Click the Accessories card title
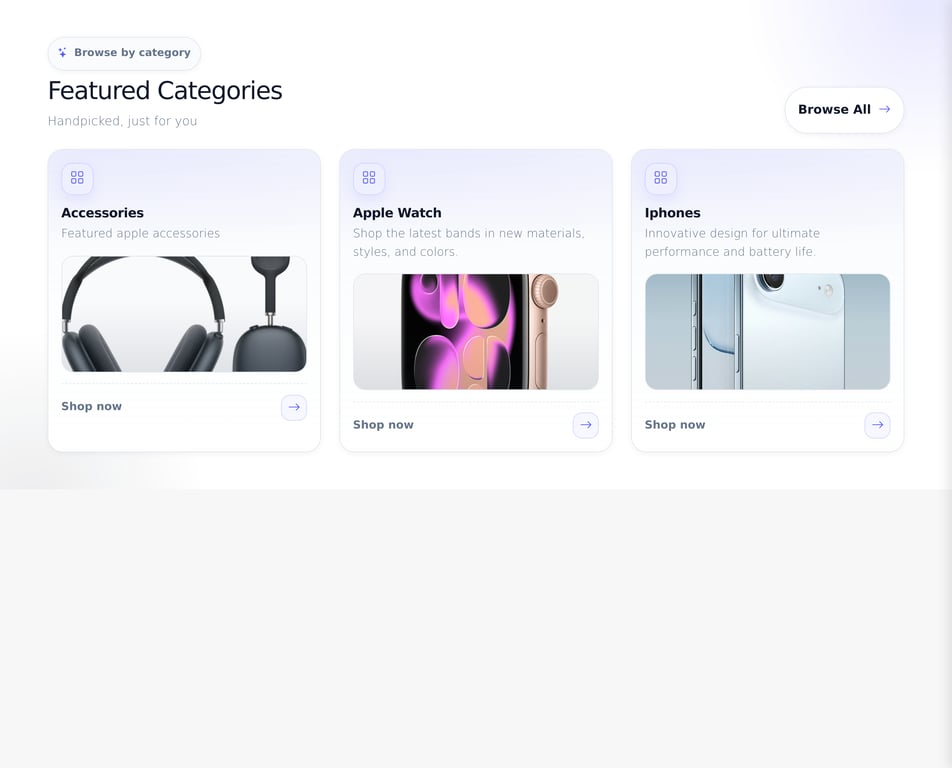 point(103,212)
